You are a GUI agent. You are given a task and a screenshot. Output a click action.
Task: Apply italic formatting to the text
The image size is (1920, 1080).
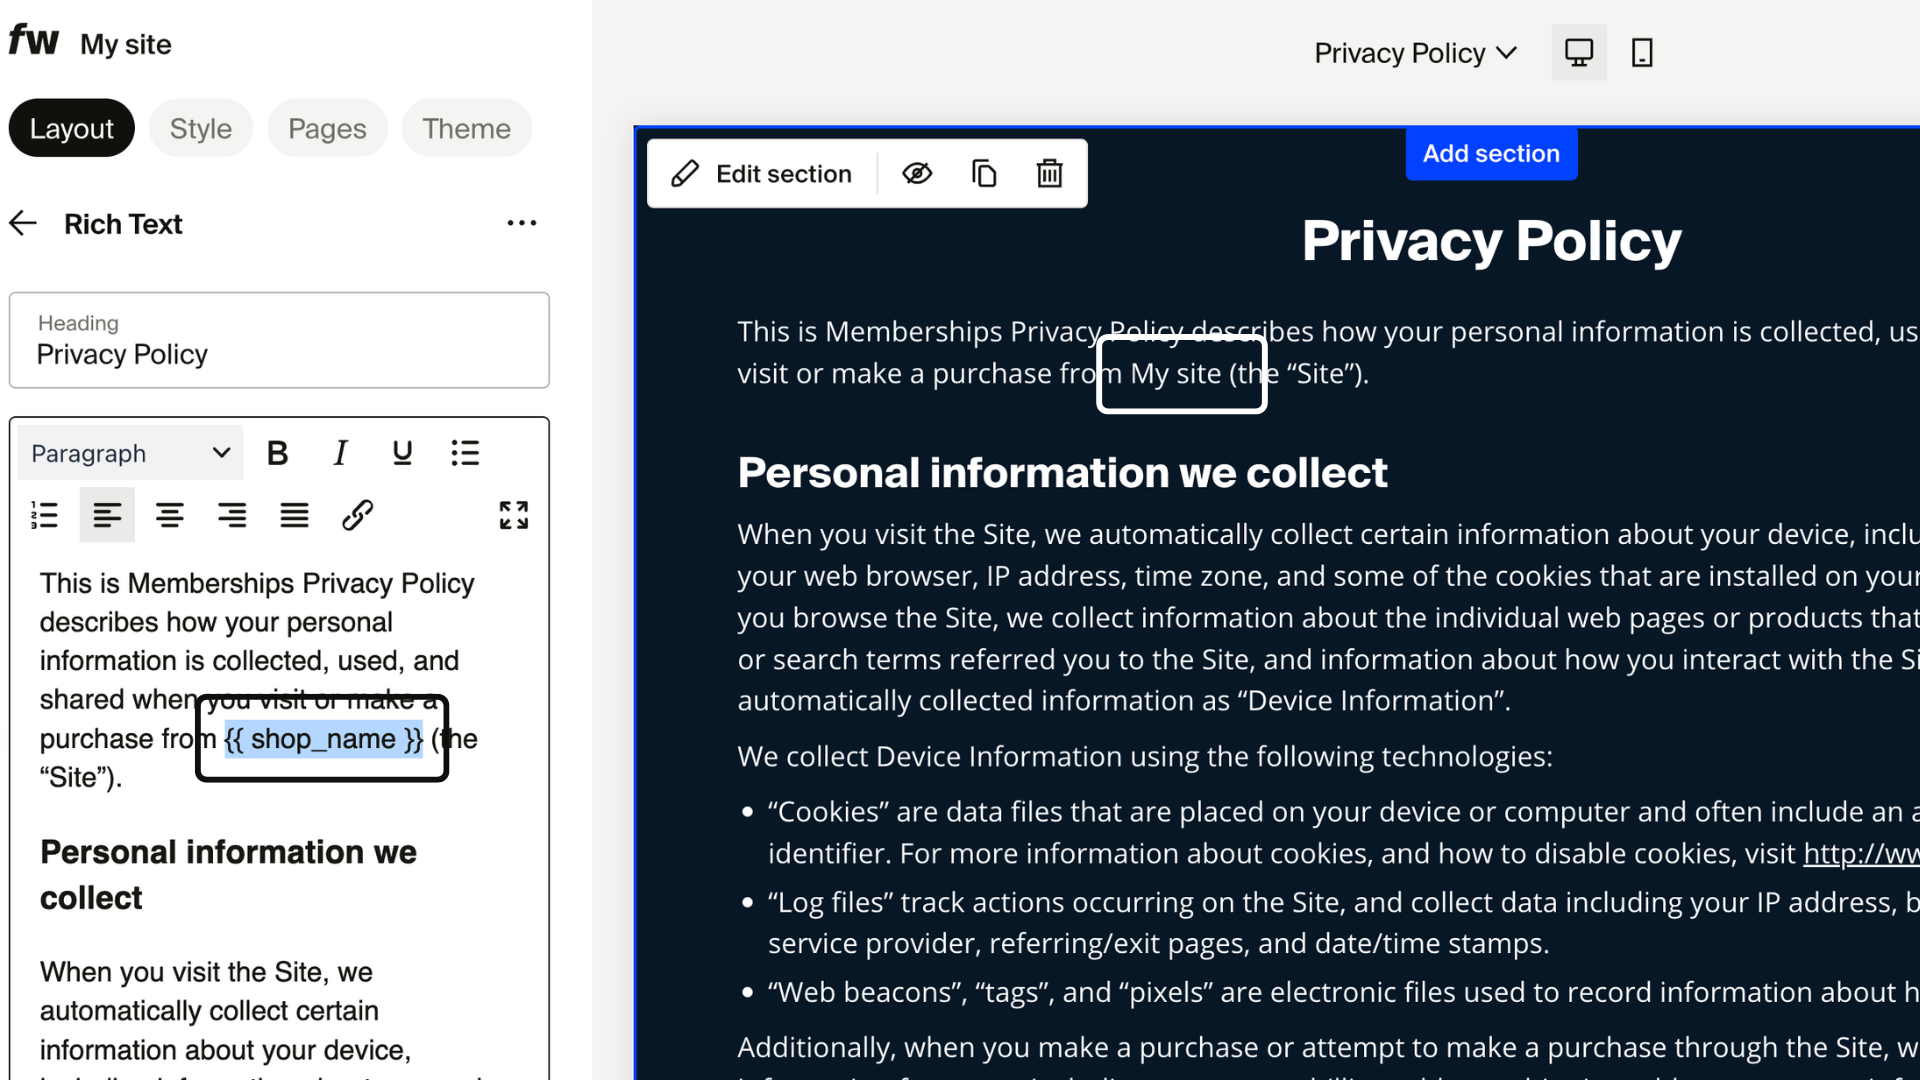(340, 453)
